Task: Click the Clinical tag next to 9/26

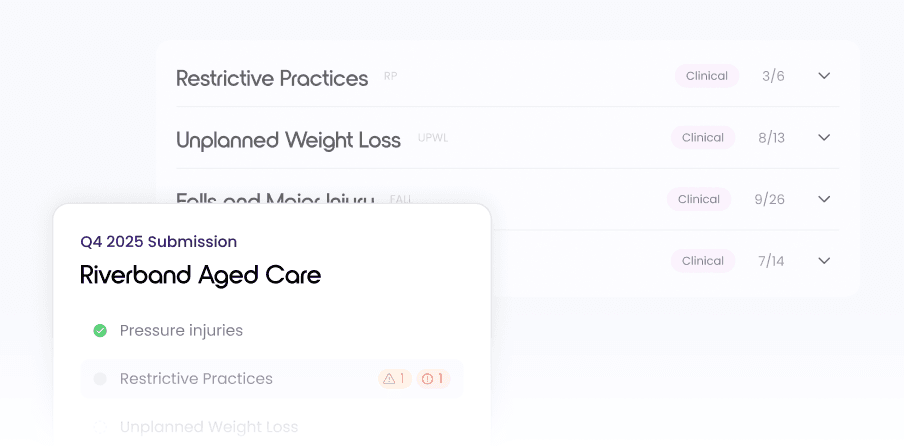Action: point(699,199)
